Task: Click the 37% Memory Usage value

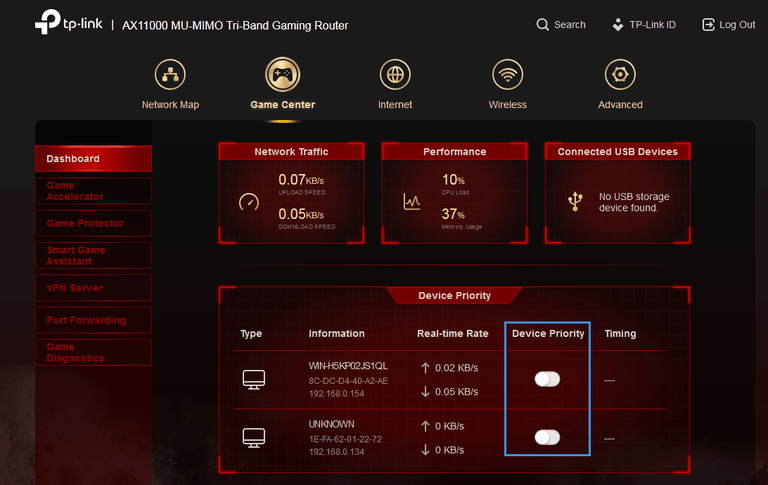Action: tap(453, 214)
